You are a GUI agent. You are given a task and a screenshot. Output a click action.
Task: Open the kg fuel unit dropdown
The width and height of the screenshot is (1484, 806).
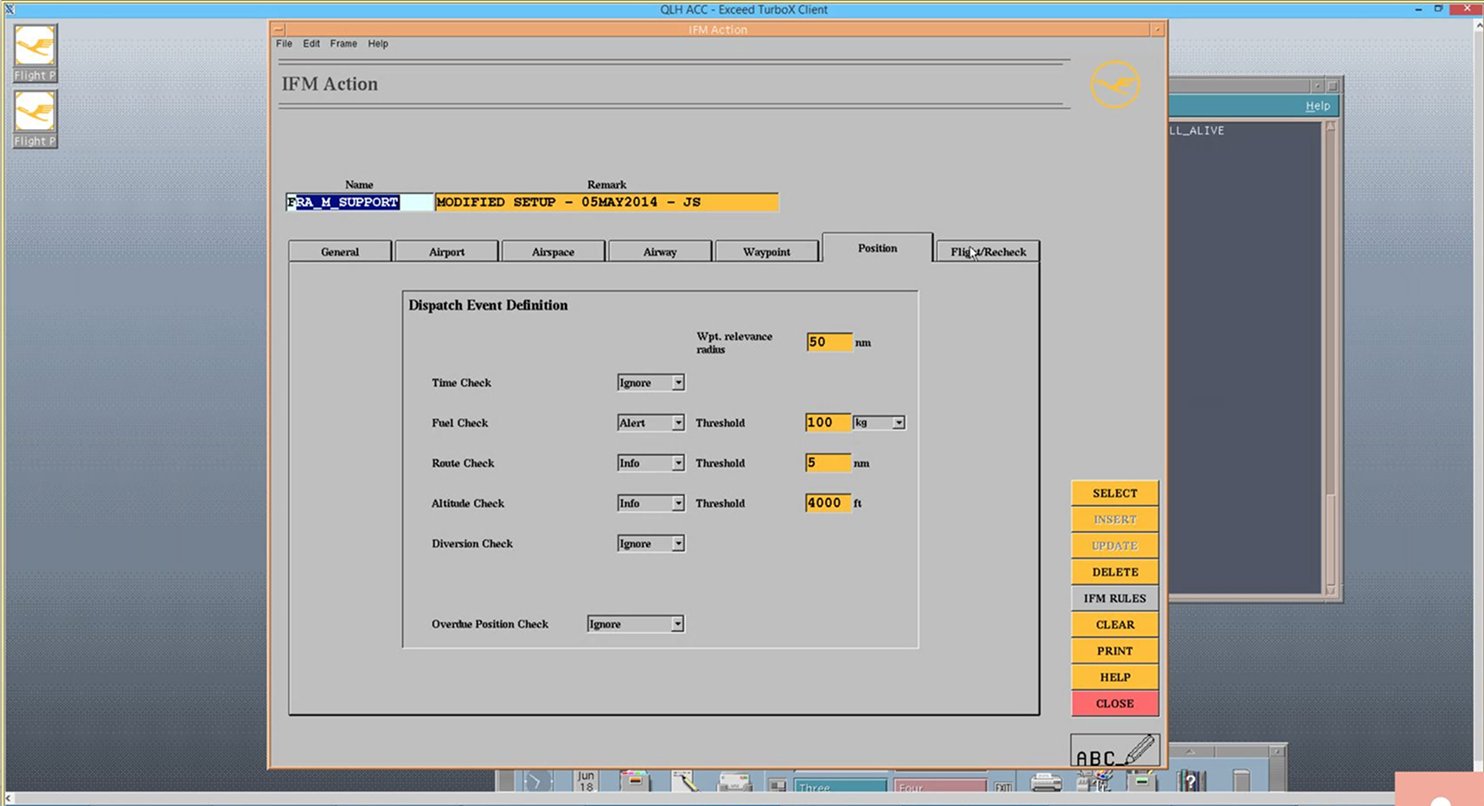click(x=879, y=423)
